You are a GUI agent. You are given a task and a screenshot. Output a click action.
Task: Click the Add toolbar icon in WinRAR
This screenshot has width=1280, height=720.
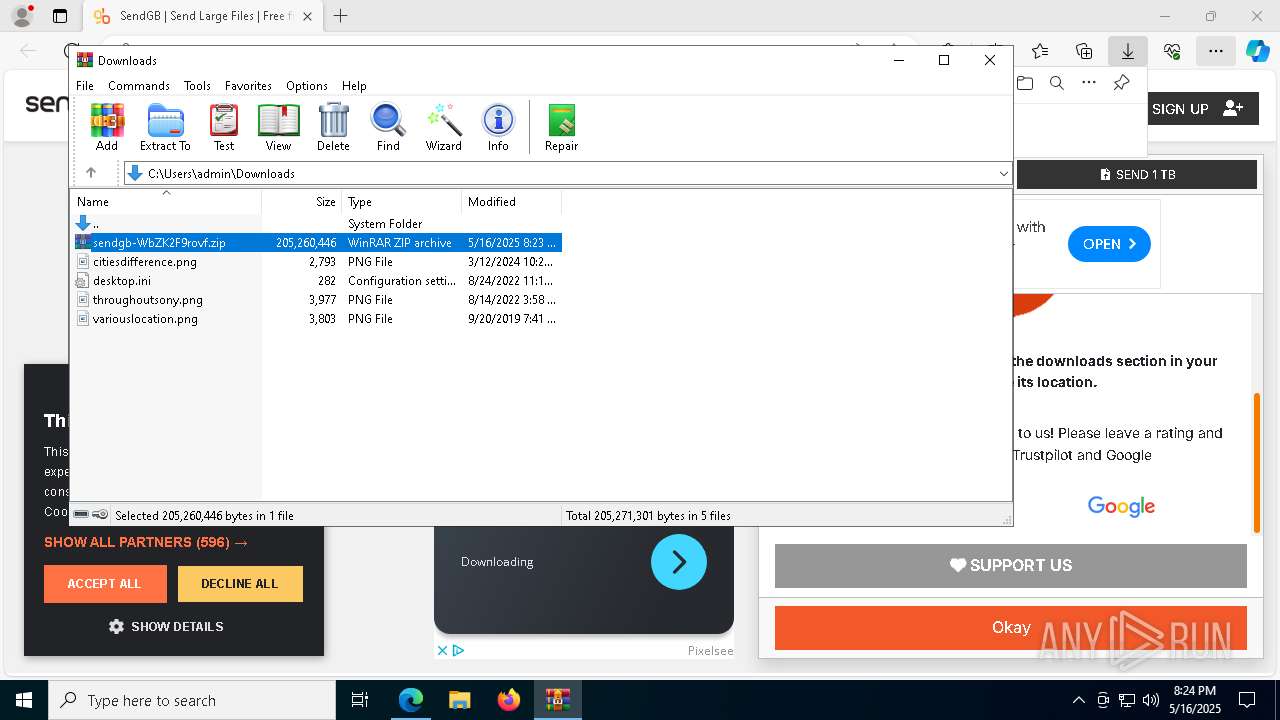pyautogui.click(x=107, y=127)
